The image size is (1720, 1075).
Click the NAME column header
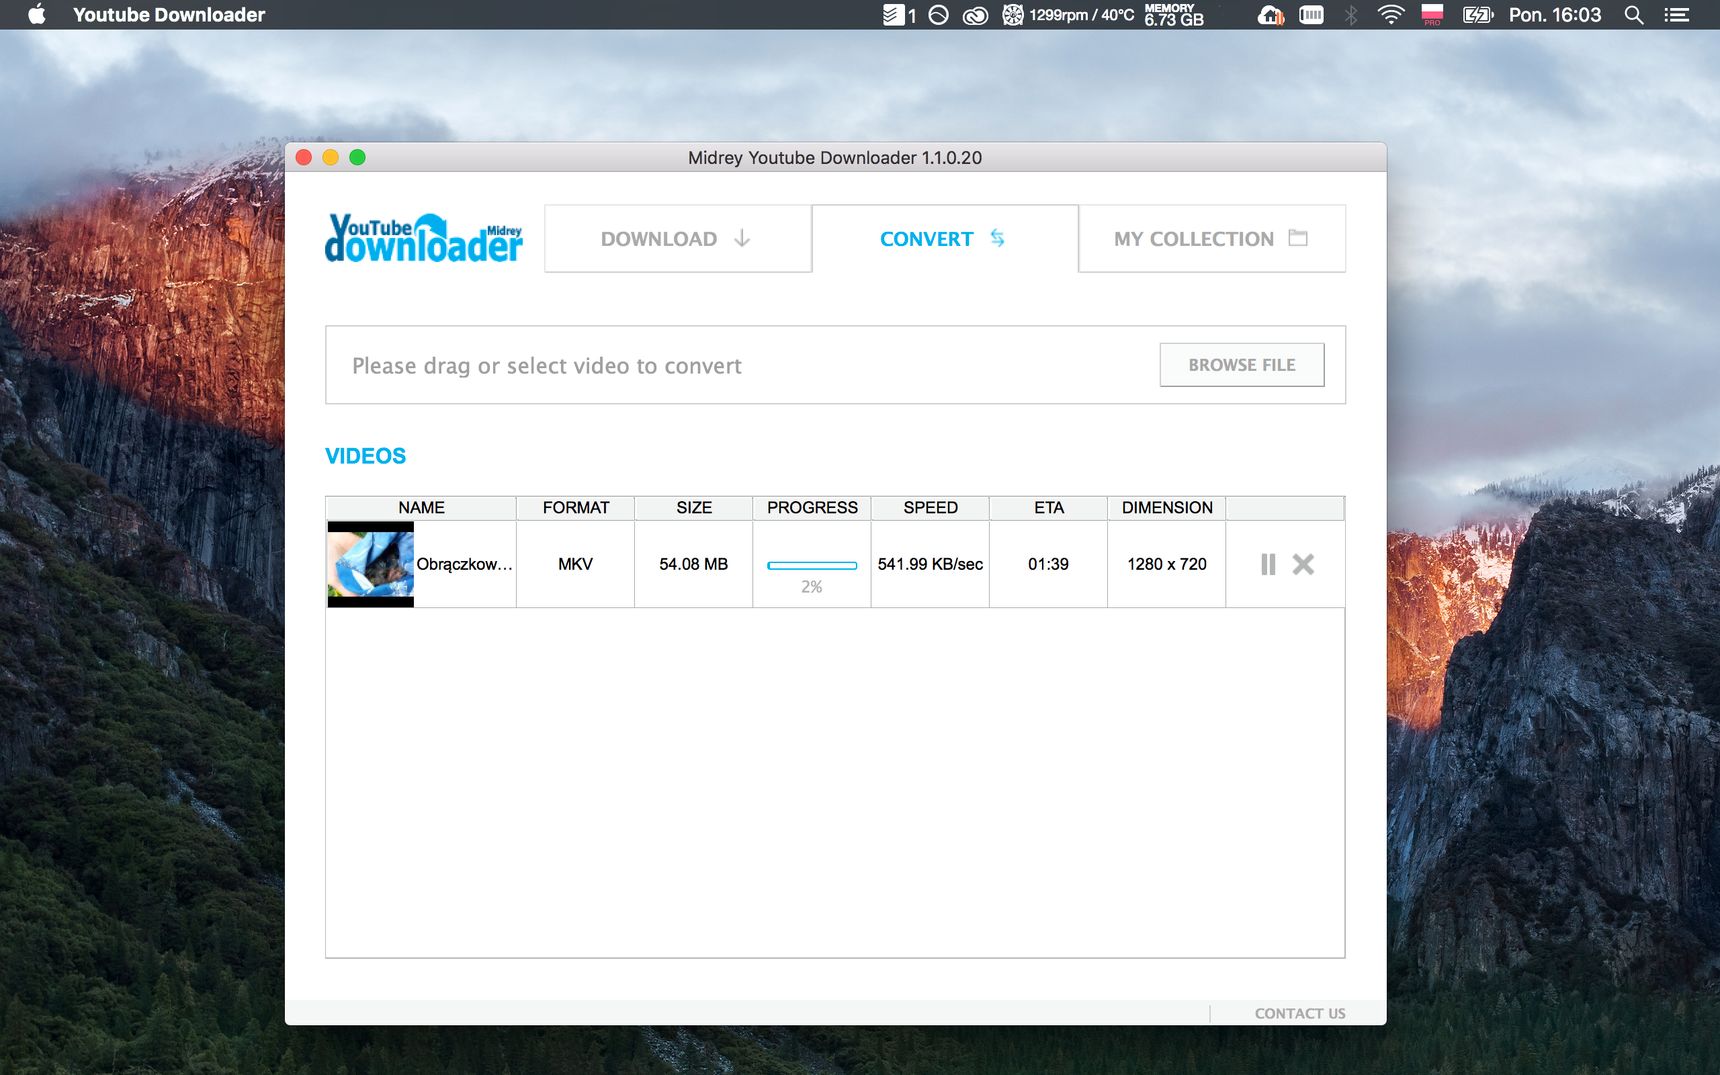tap(421, 508)
